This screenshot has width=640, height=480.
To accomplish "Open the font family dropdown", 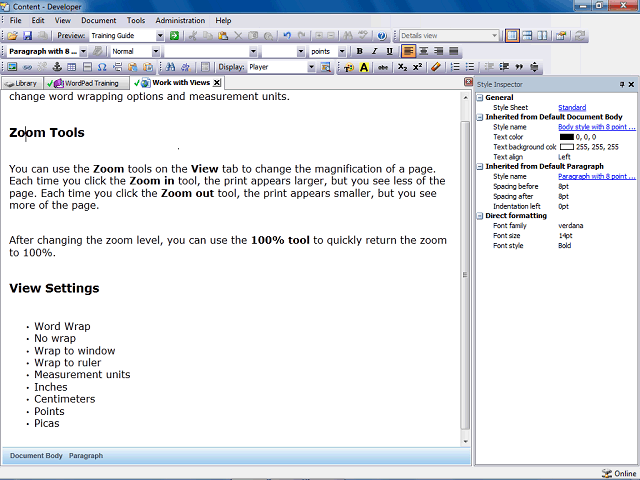I will coord(253,51).
